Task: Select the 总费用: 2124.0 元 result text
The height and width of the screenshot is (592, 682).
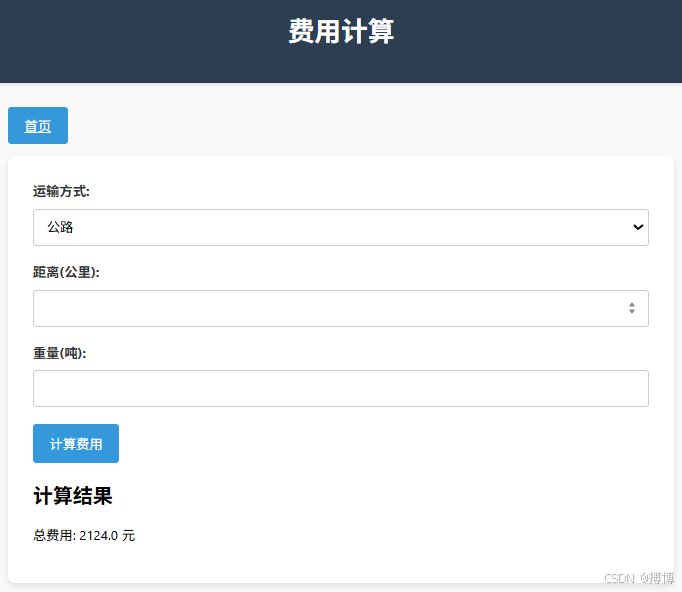Action: coord(84,535)
